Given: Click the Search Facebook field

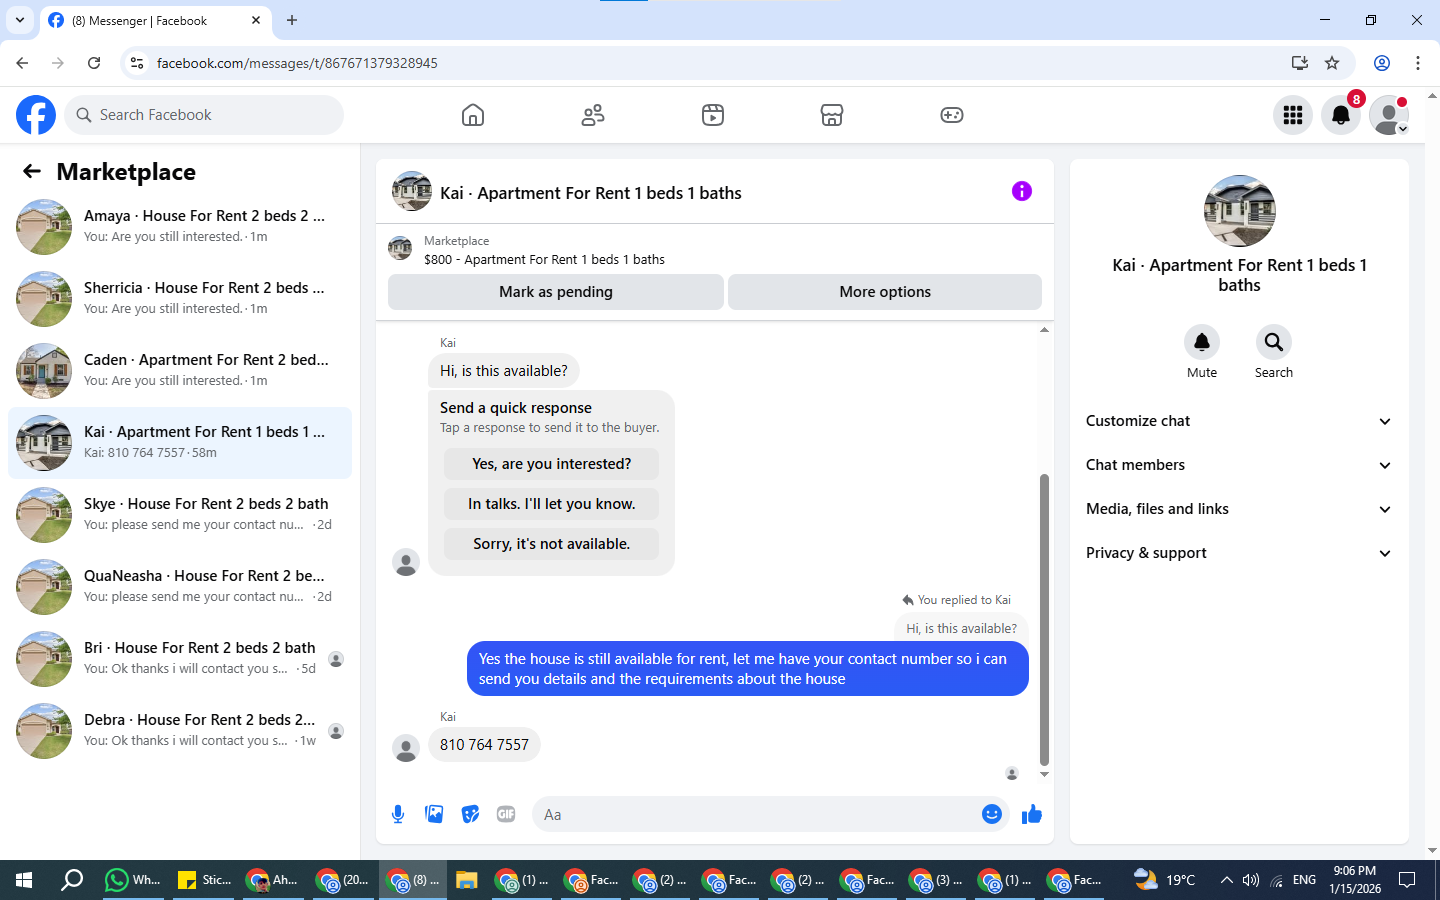Looking at the screenshot, I should coord(204,115).
